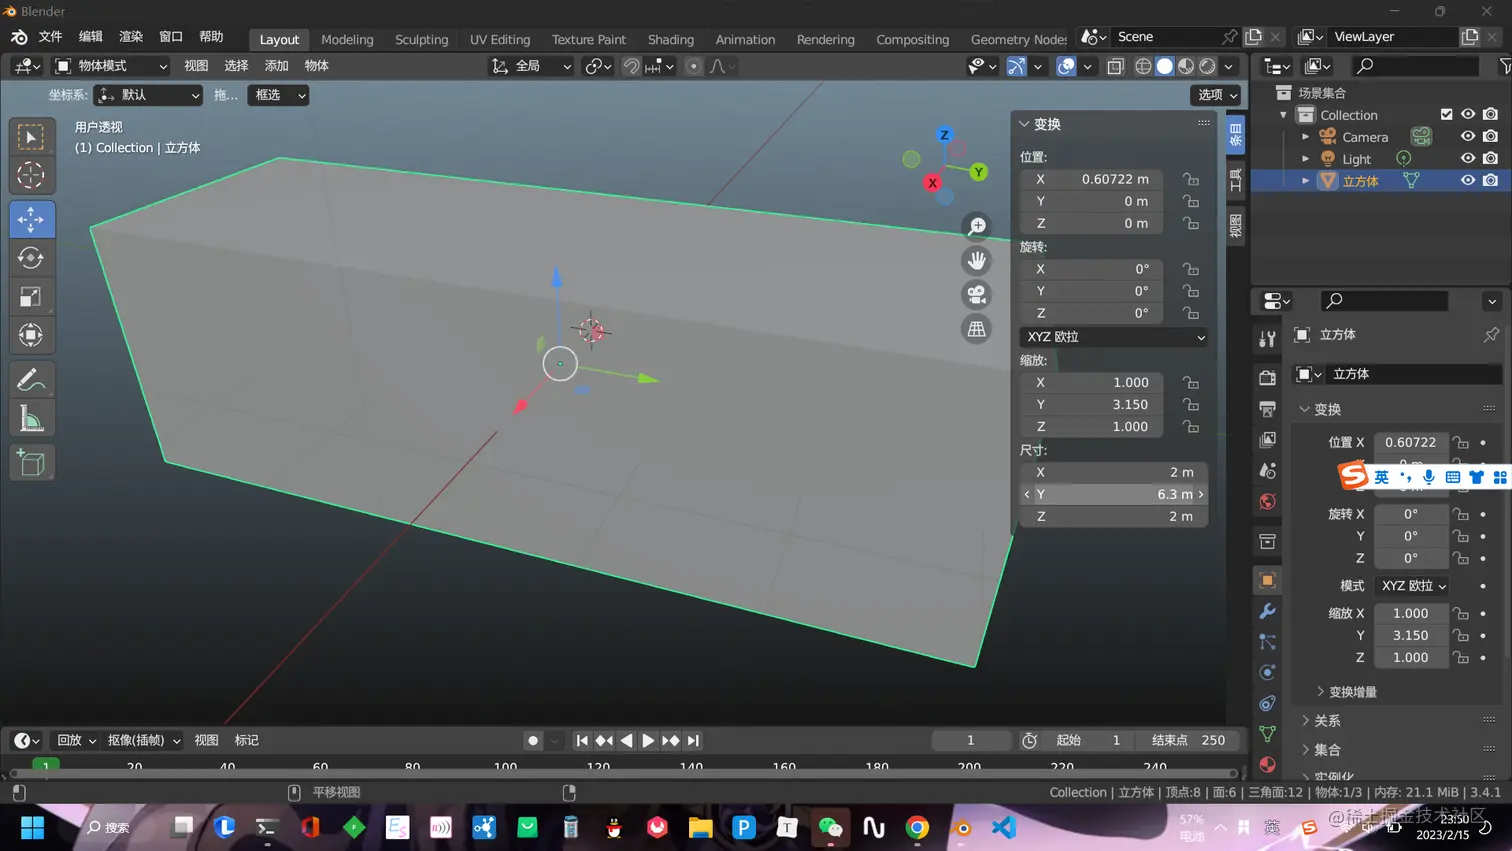Open the Physics properties tab
This screenshot has height=851, width=1512.
pyautogui.click(x=1267, y=672)
